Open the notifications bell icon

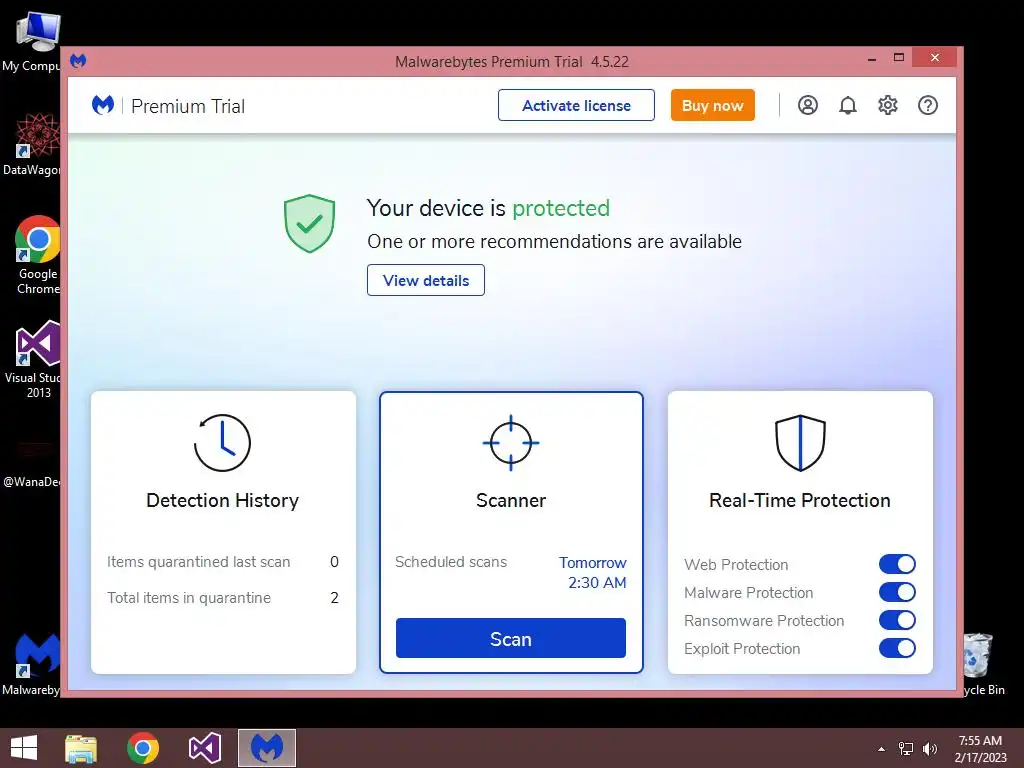848,105
